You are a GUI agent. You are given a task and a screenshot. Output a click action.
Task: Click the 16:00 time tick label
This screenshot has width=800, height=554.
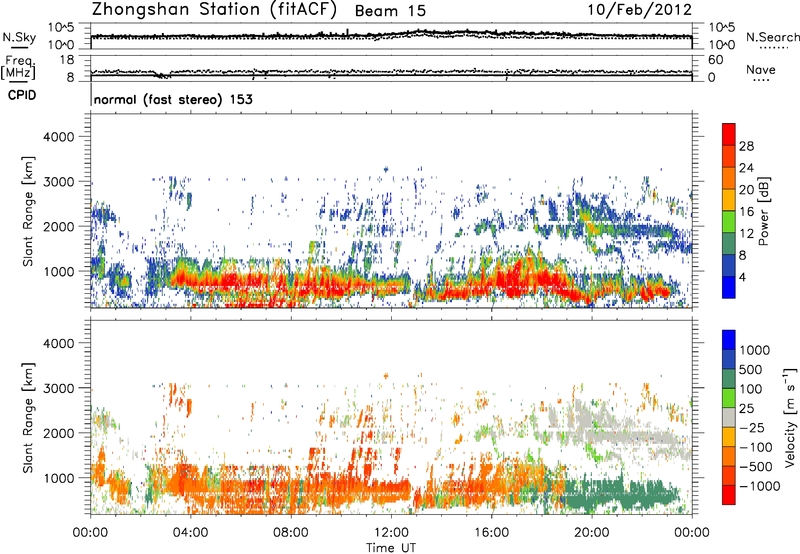click(491, 533)
